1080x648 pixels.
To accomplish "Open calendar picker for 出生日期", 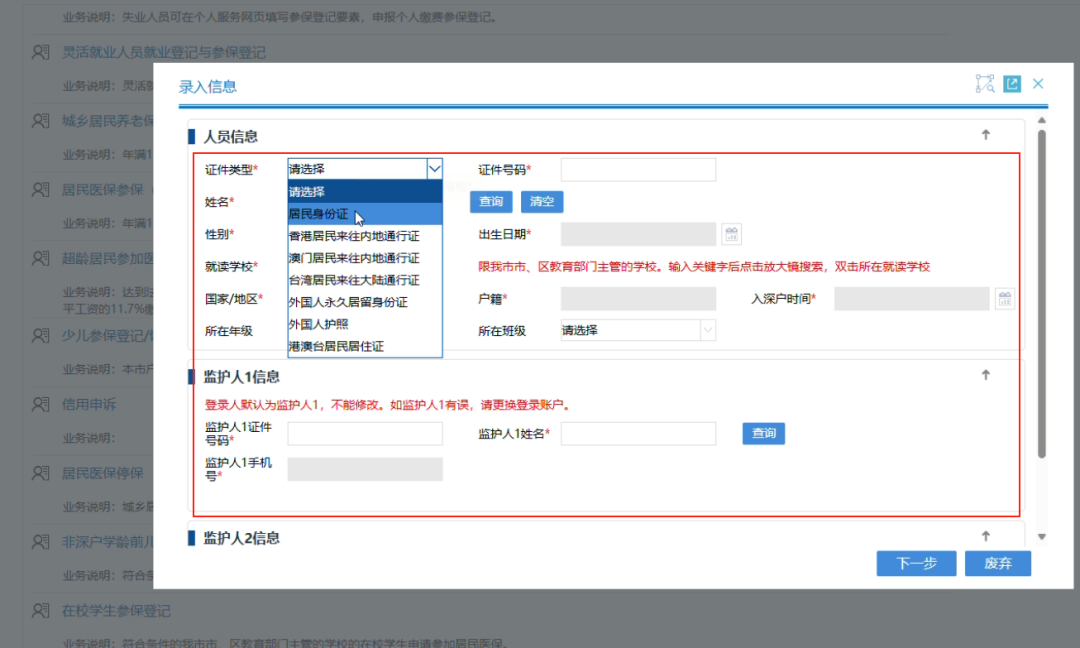I will point(732,234).
